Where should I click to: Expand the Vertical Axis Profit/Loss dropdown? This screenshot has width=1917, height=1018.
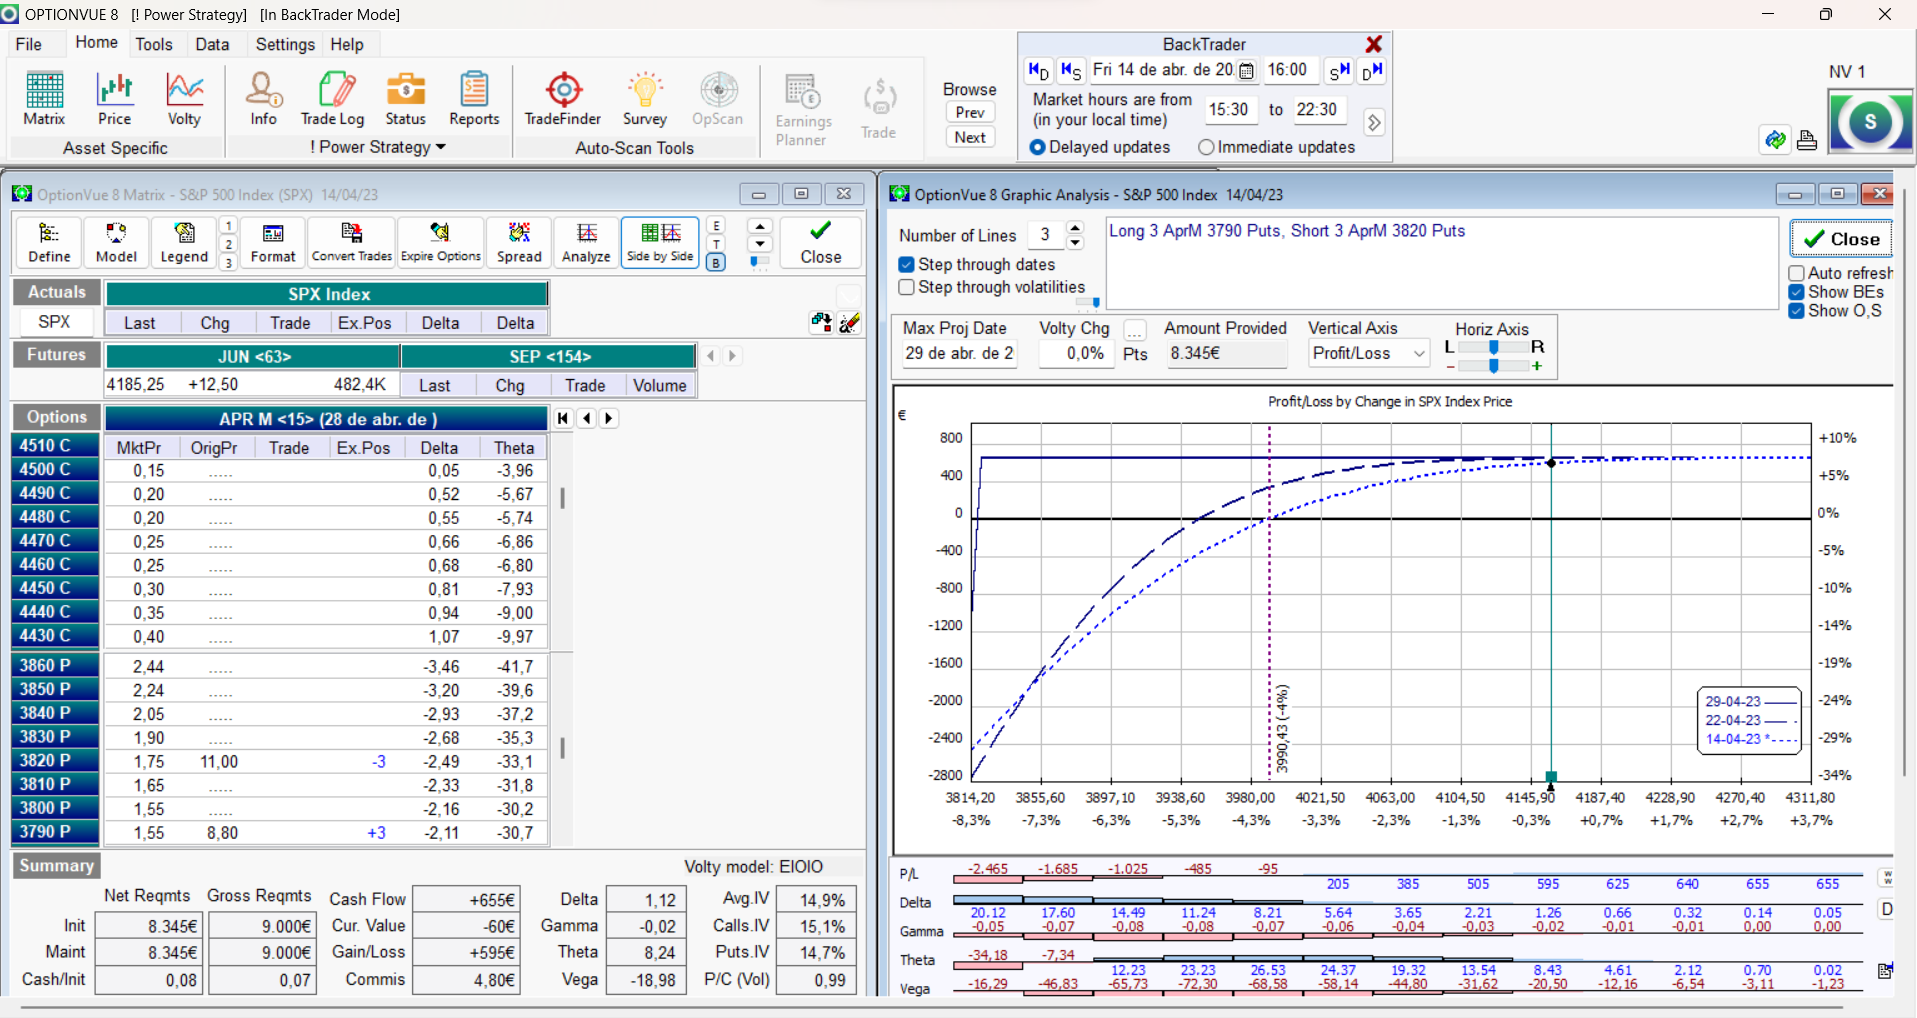[x=1418, y=353]
